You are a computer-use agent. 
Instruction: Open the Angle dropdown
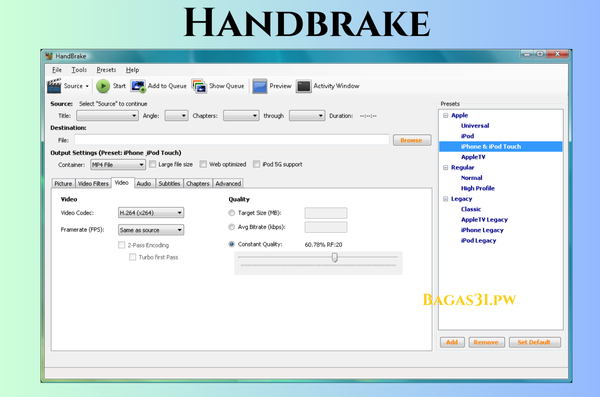[176, 116]
